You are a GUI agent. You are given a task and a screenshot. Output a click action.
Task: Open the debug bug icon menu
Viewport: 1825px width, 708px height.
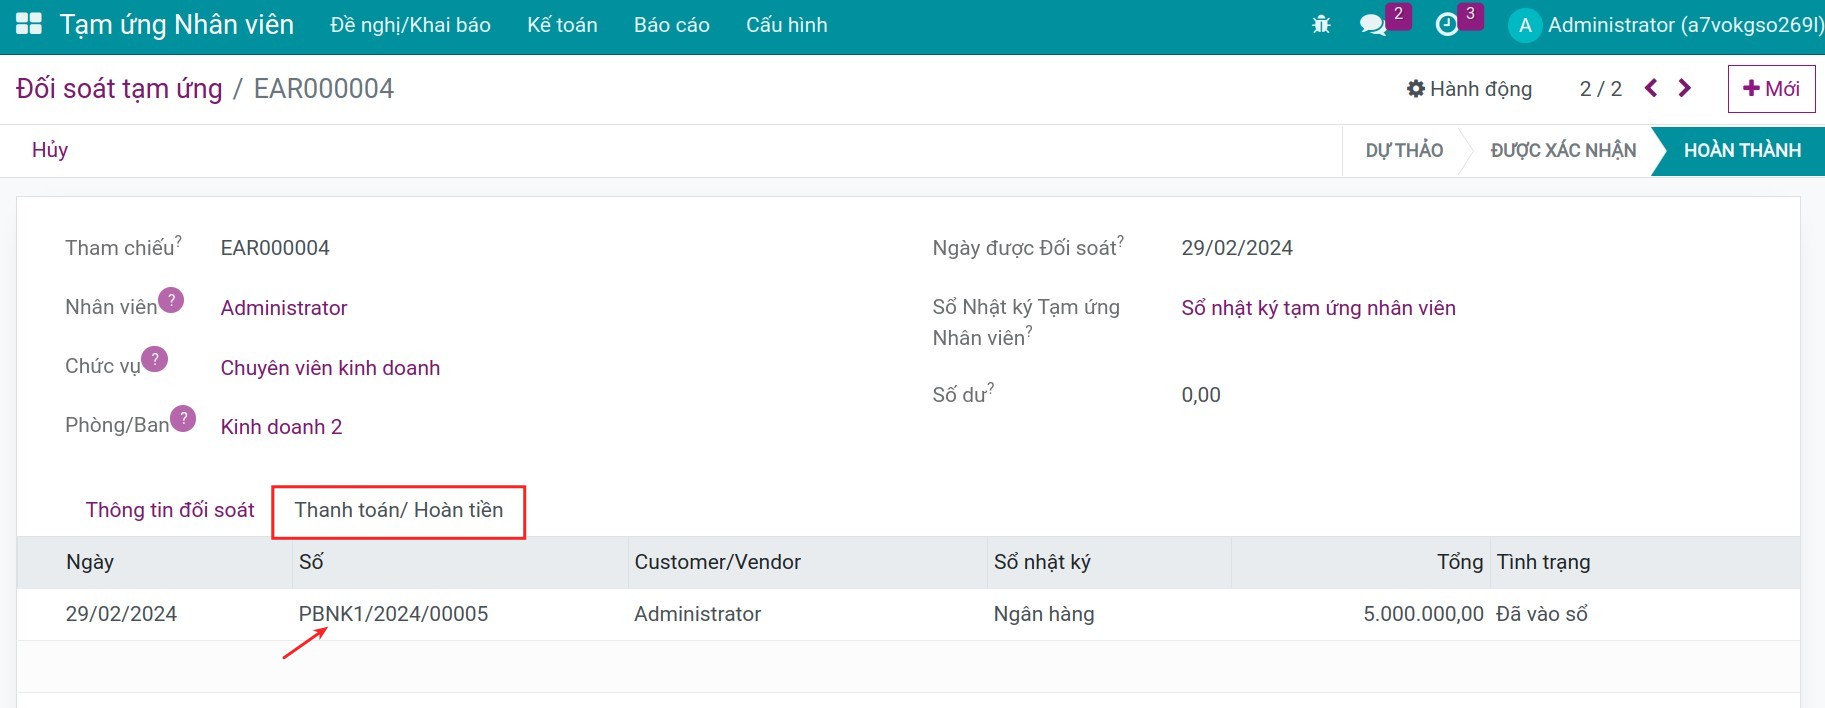pyautogui.click(x=1321, y=25)
